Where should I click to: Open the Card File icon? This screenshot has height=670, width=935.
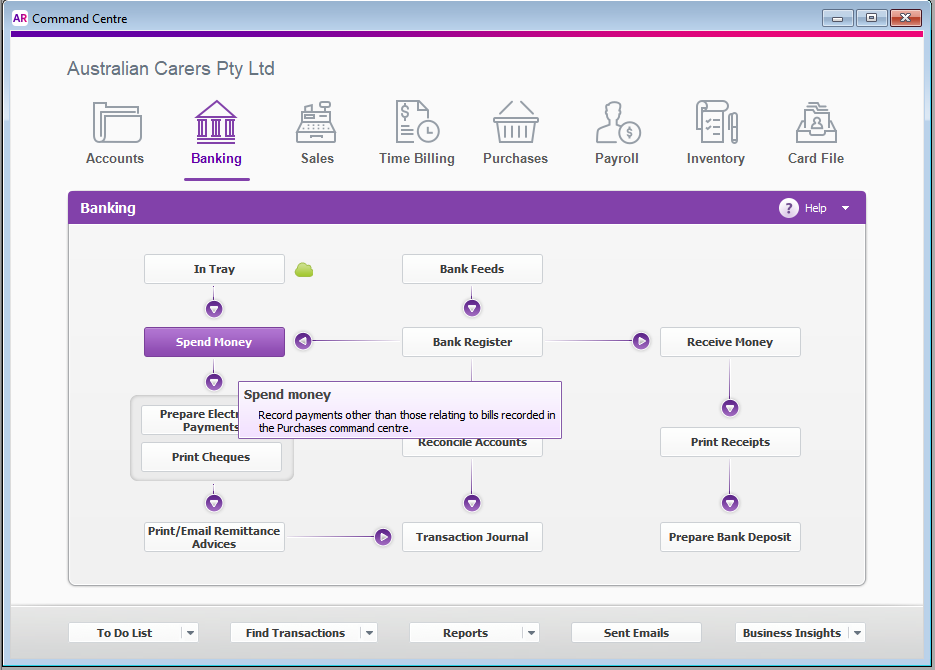(x=816, y=123)
